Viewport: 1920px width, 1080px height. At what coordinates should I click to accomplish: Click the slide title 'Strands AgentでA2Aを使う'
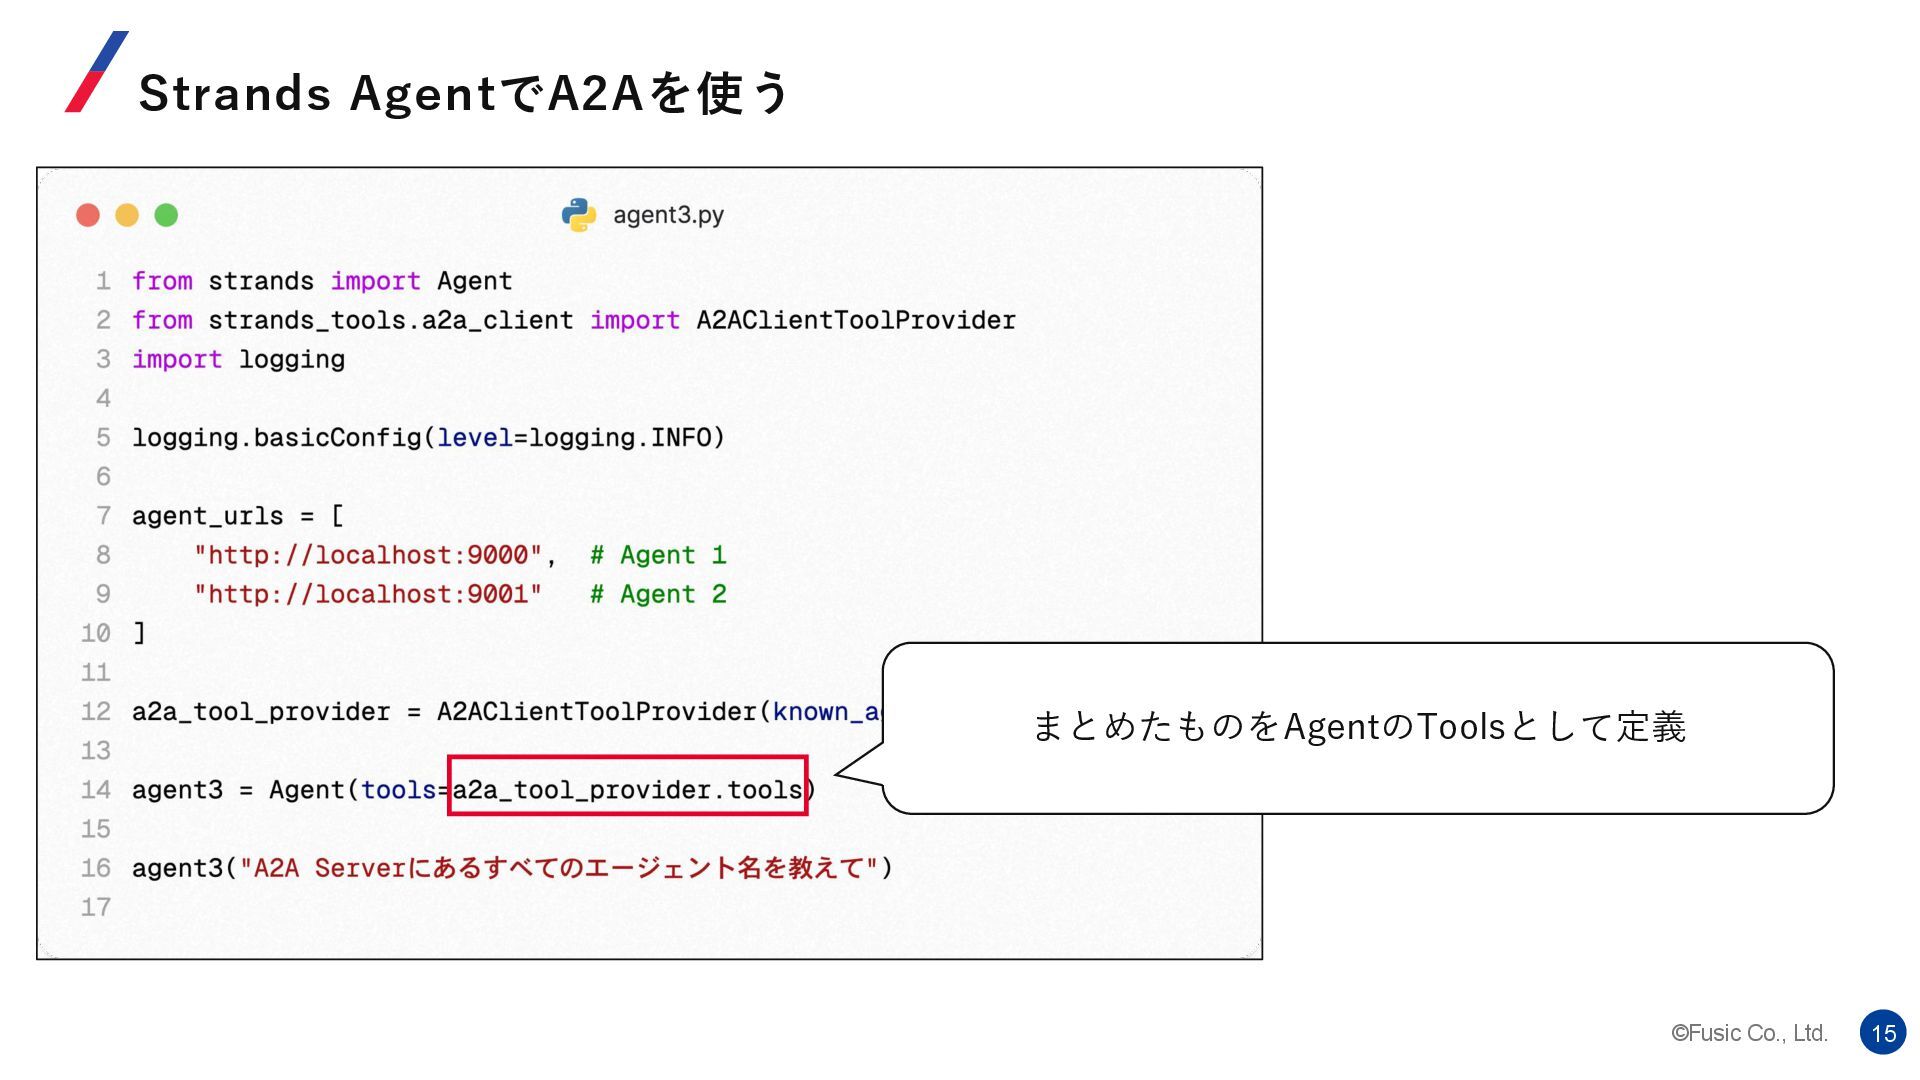point(464,93)
